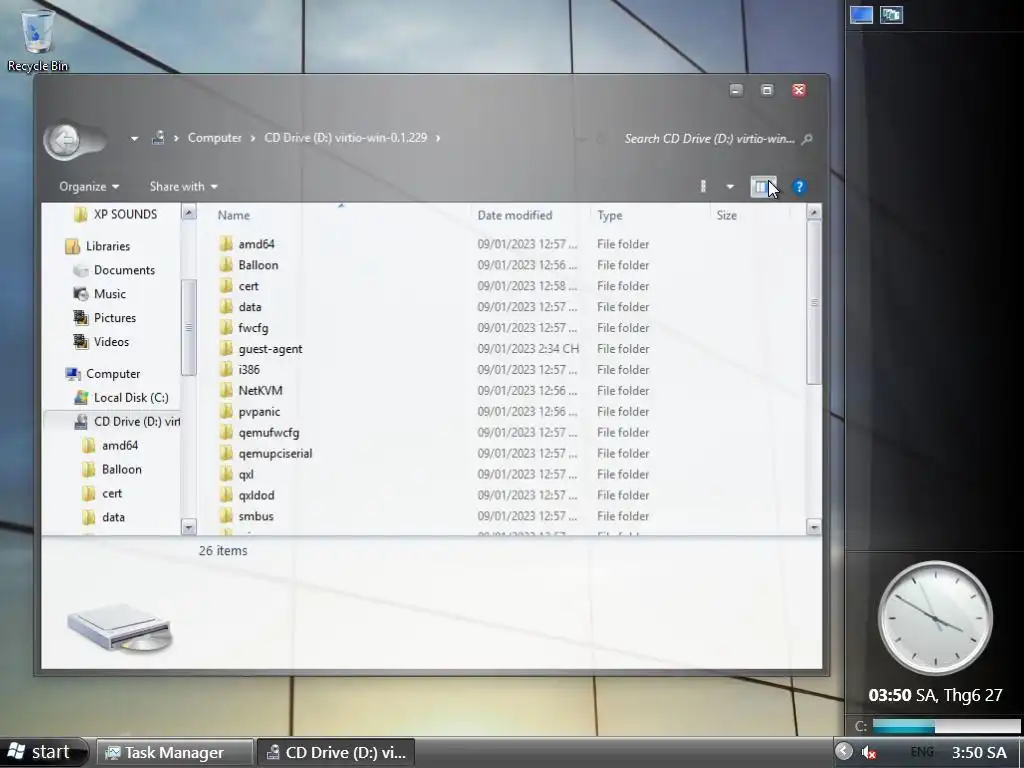The width and height of the screenshot is (1024, 768).
Task: Click ENG language indicator in tray
Action: click(x=922, y=752)
